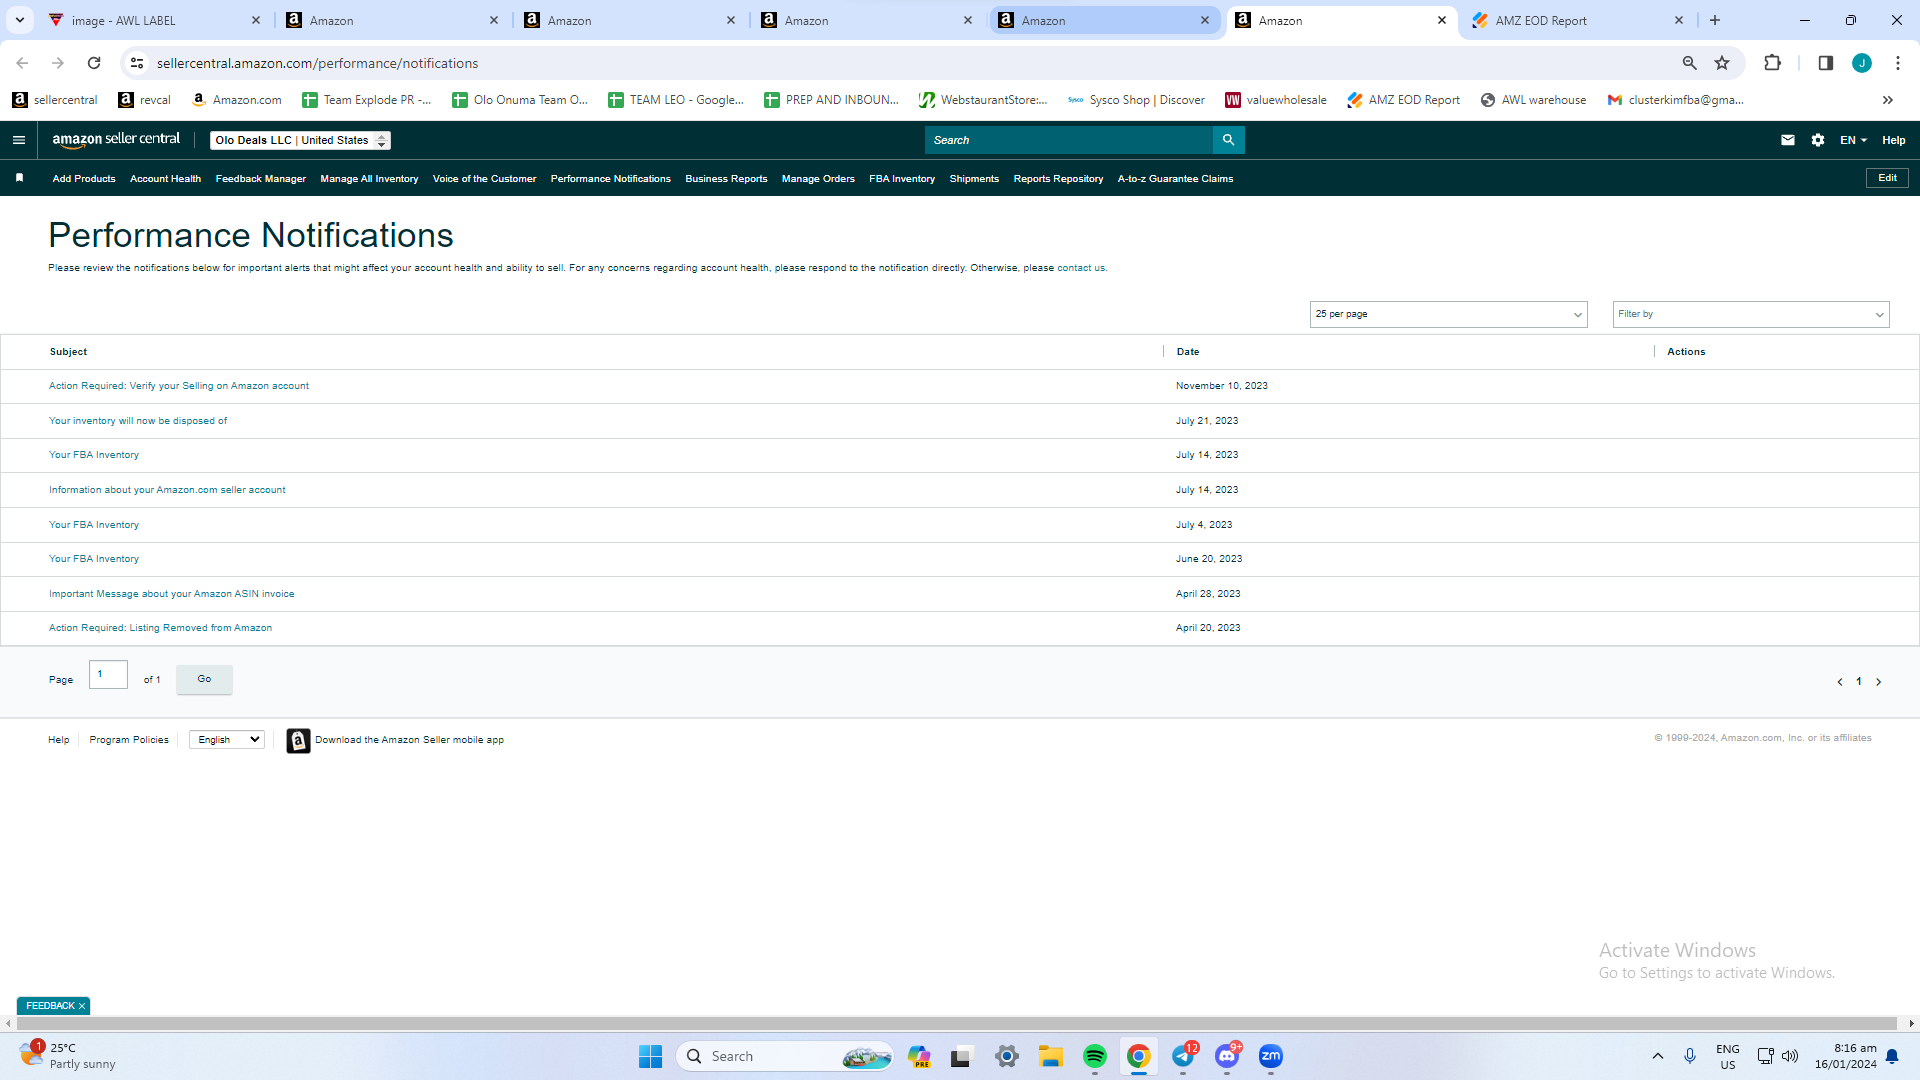Open Program Policies in the footer
1920x1080 pixels.
[x=129, y=740]
